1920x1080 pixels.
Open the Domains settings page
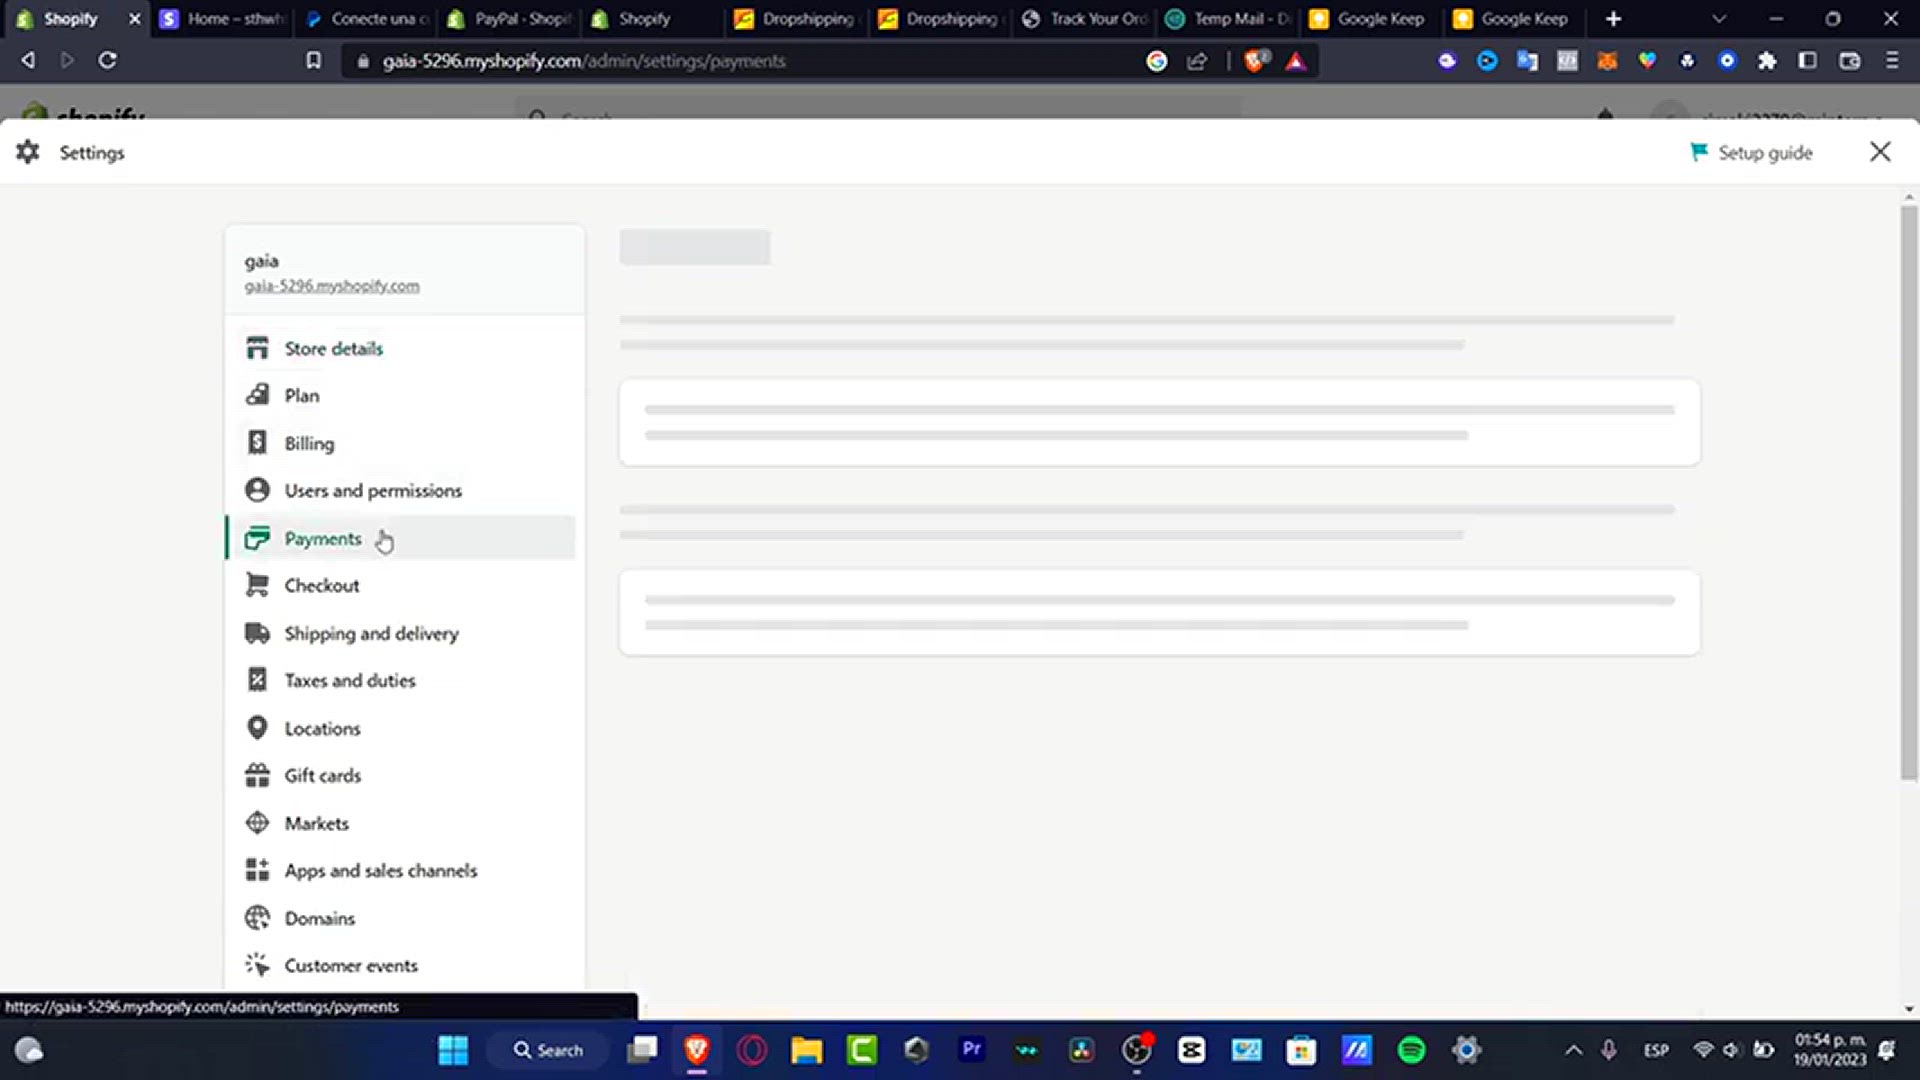point(319,918)
